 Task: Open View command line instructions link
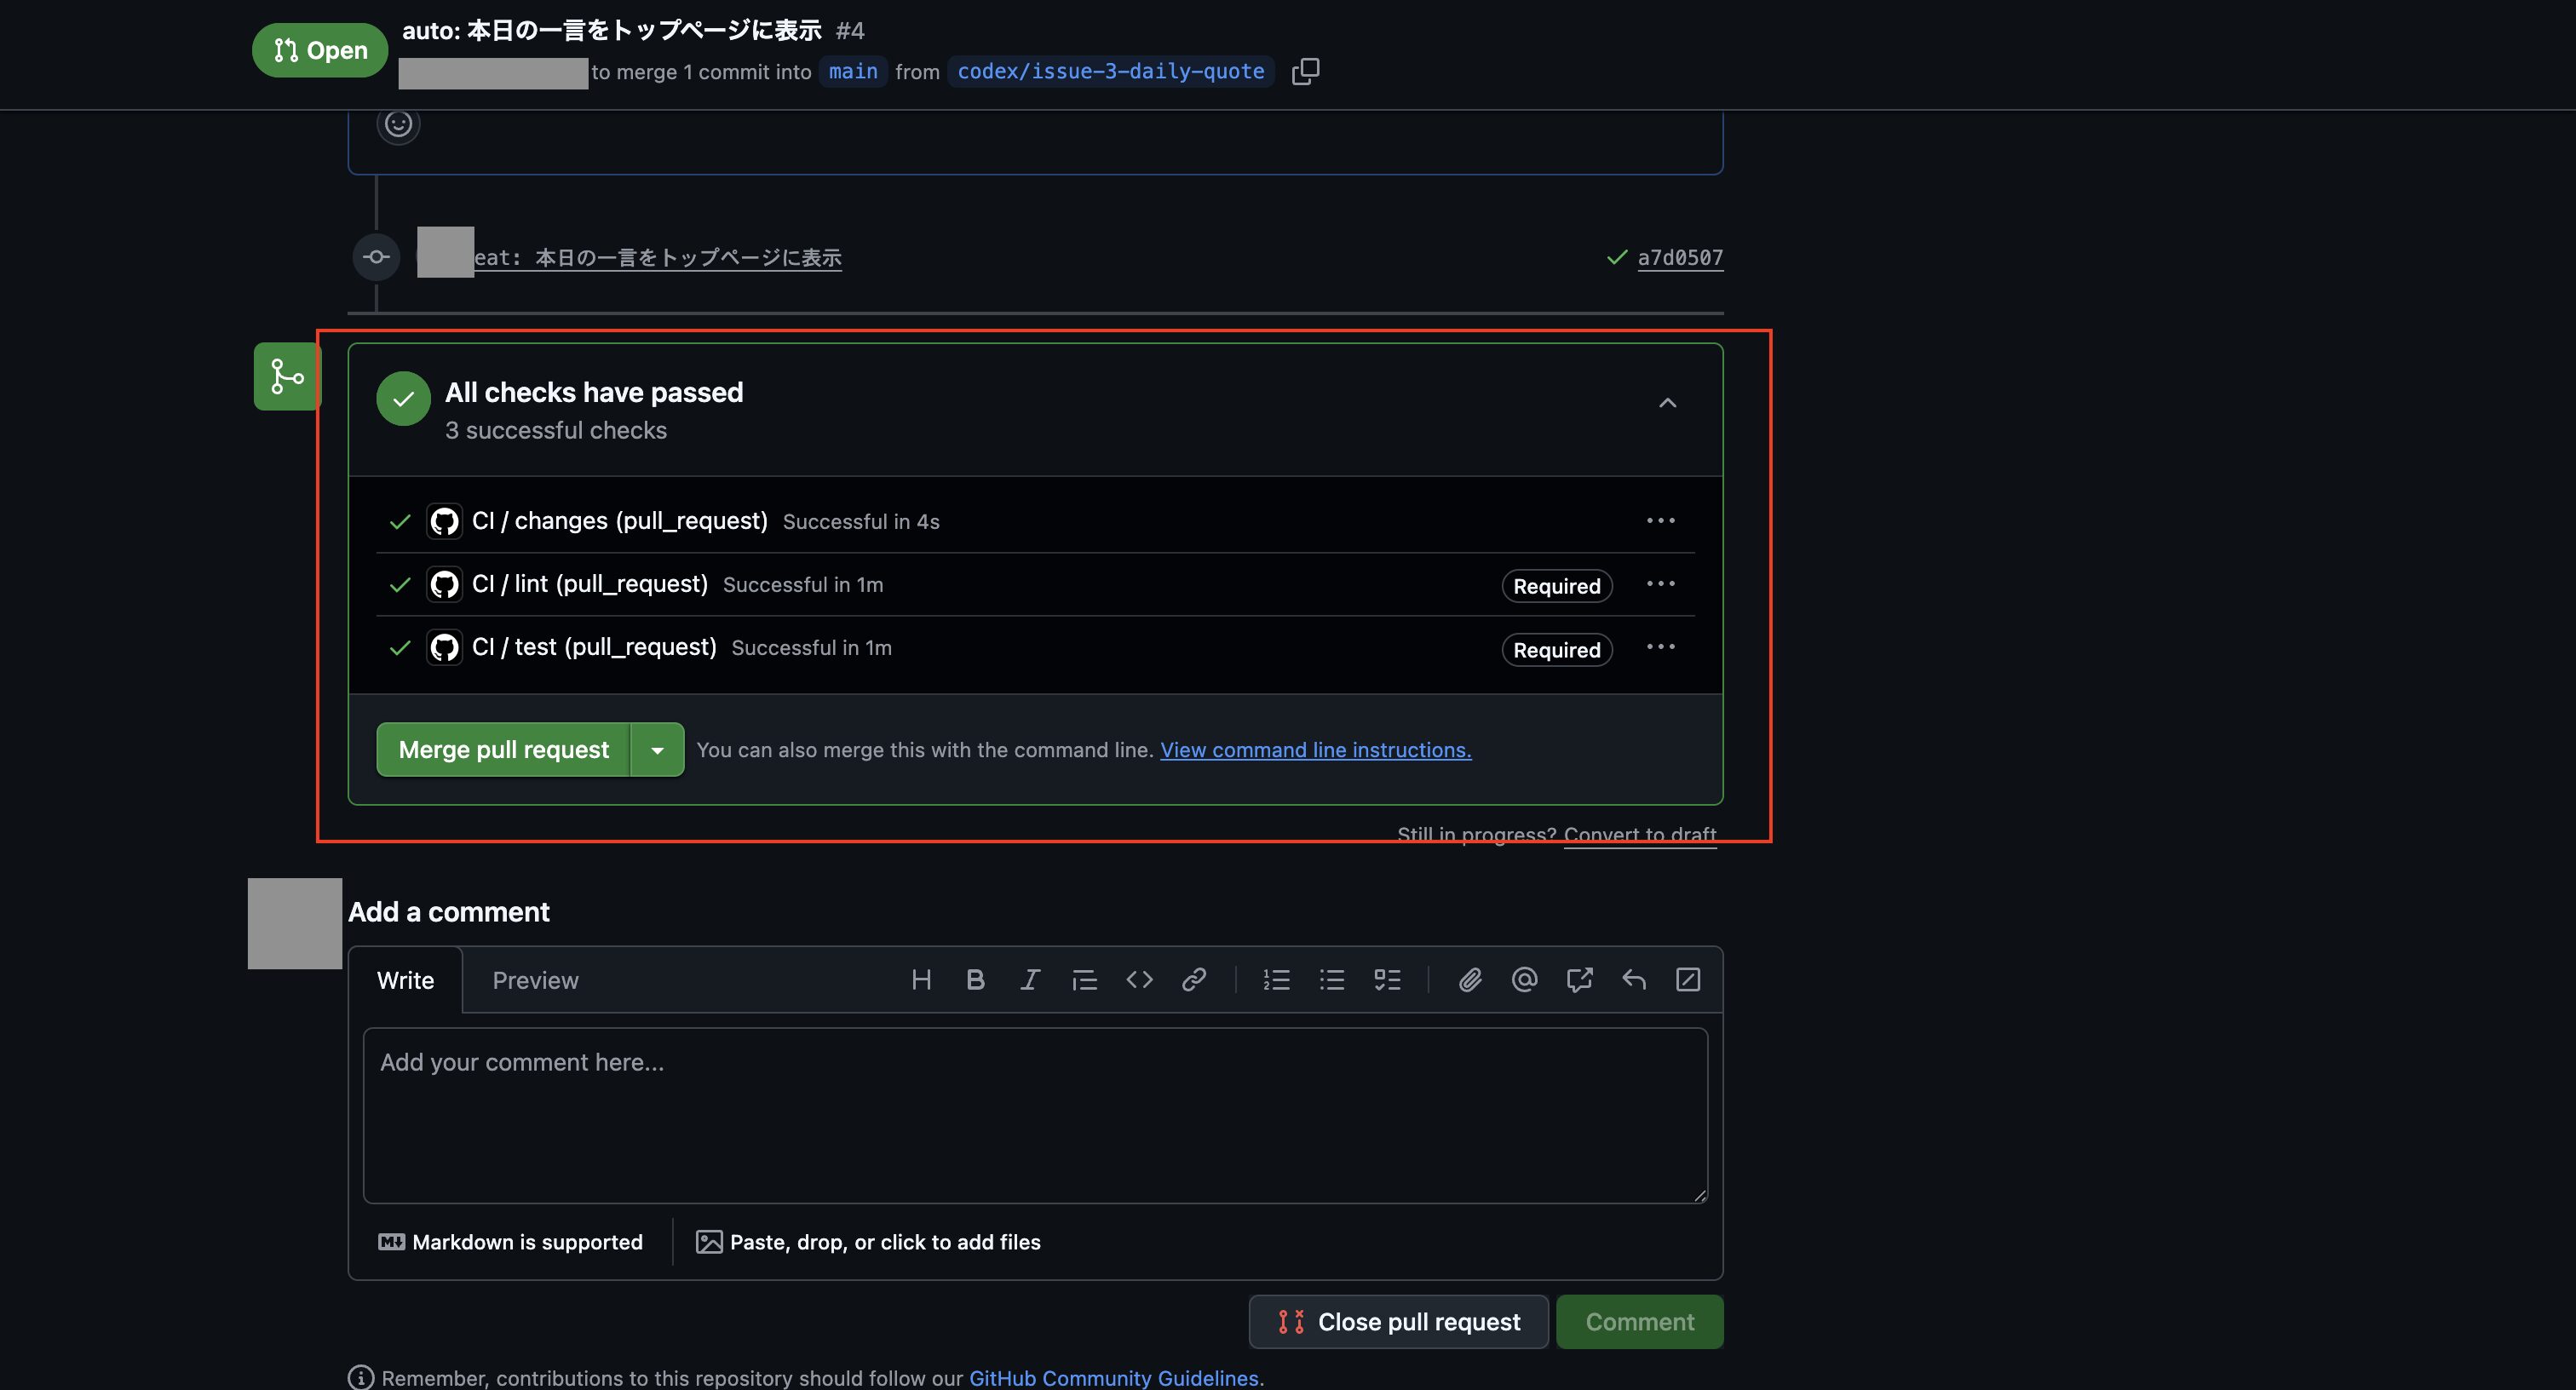(1315, 750)
